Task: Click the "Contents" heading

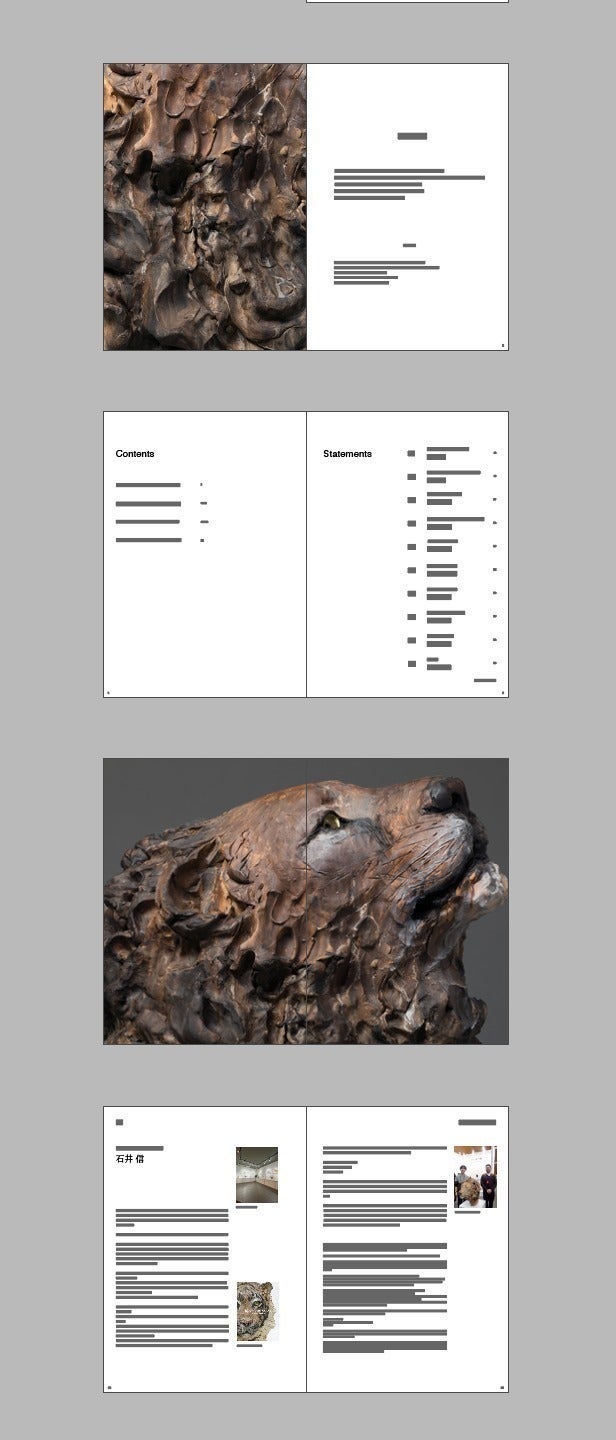Action: [x=135, y=454]
